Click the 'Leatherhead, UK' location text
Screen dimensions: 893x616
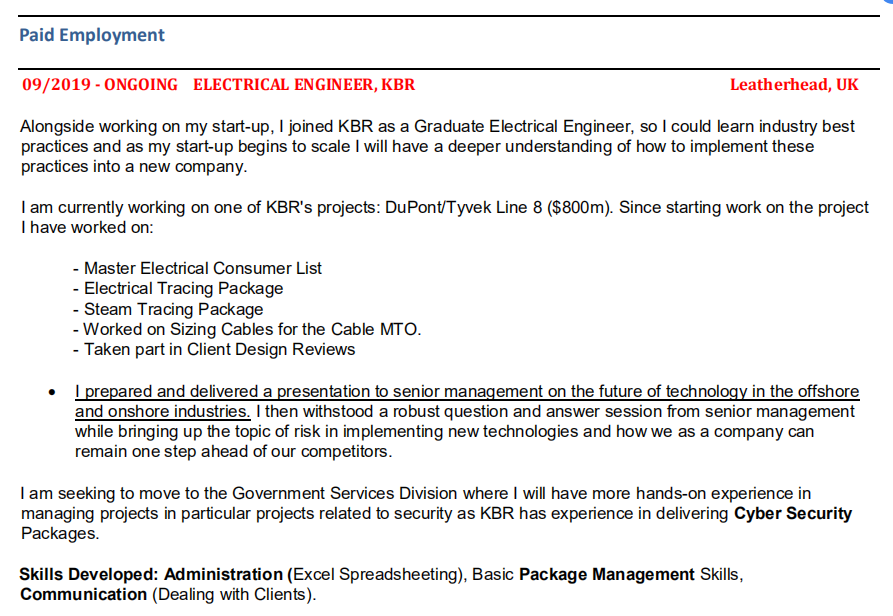[x=793, y=85]
